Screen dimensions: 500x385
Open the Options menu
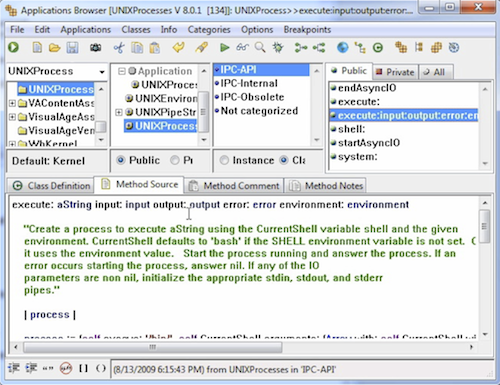click(x=257, y=30)
